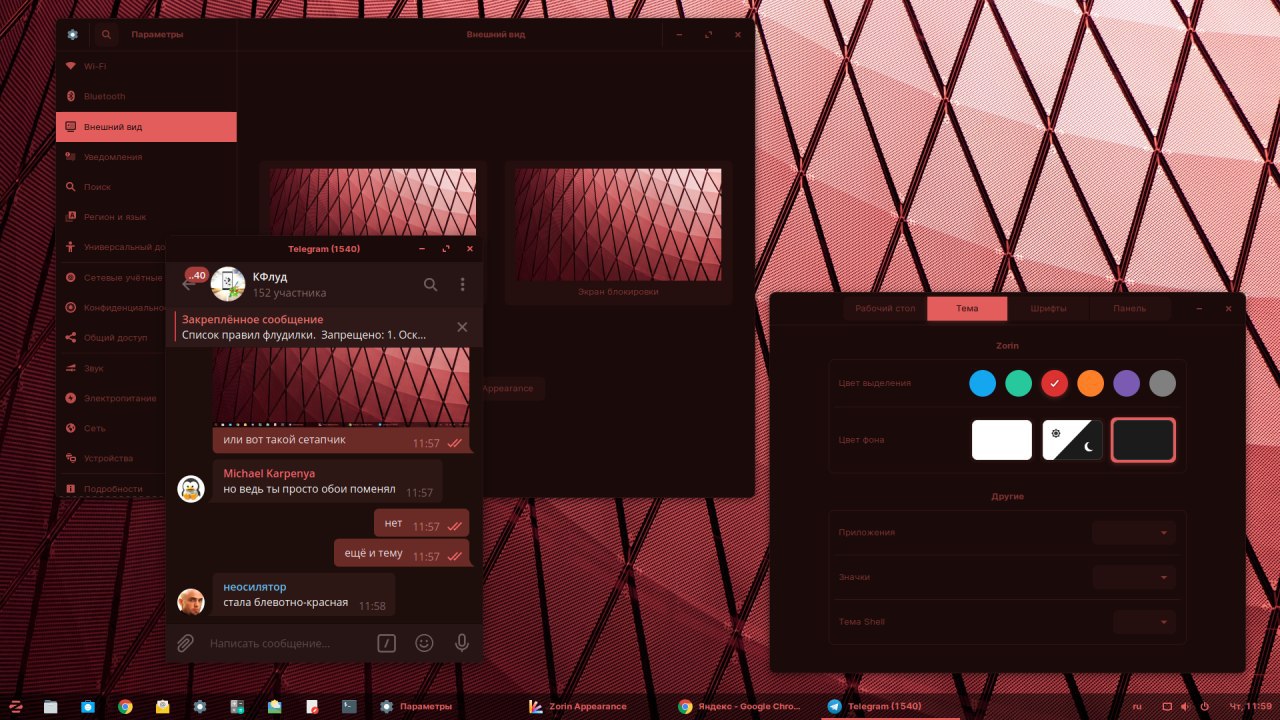The width and height of the screenshot is (1280, 720).
Task: Open the image viewer taskbar icon
Action: 274,706
